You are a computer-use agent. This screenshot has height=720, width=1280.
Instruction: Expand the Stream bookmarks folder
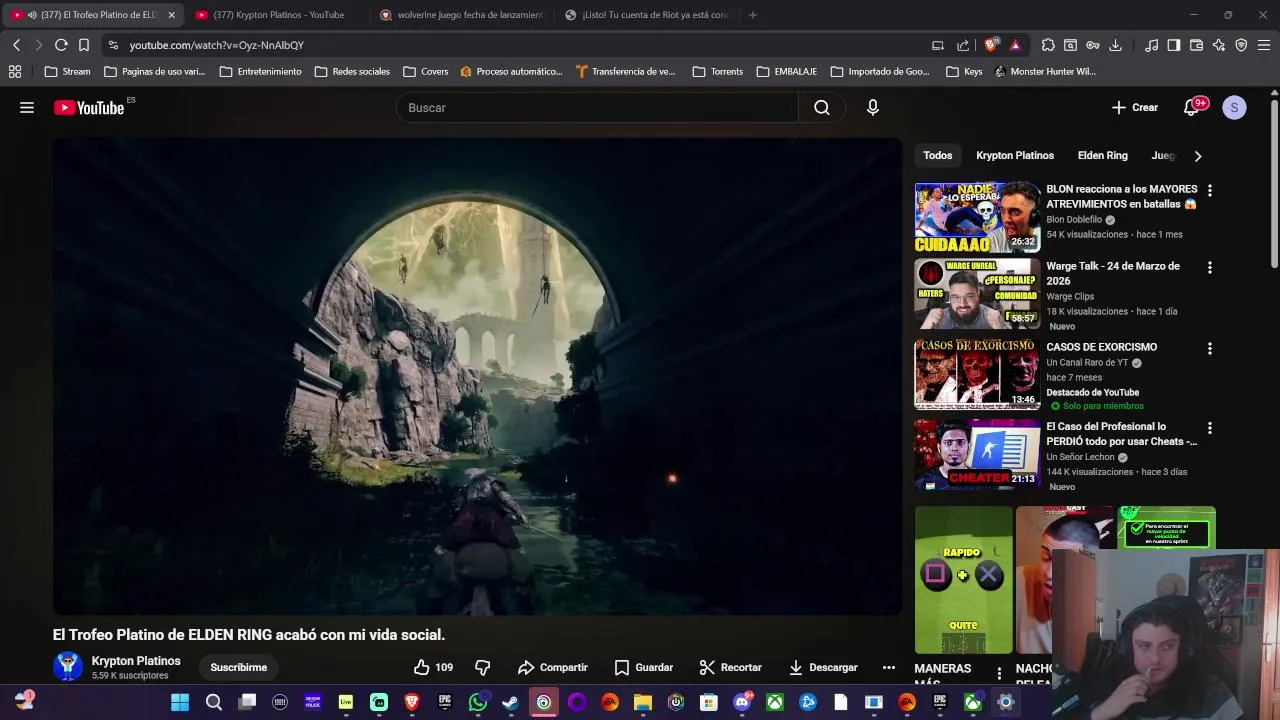[x=68, y=71]
